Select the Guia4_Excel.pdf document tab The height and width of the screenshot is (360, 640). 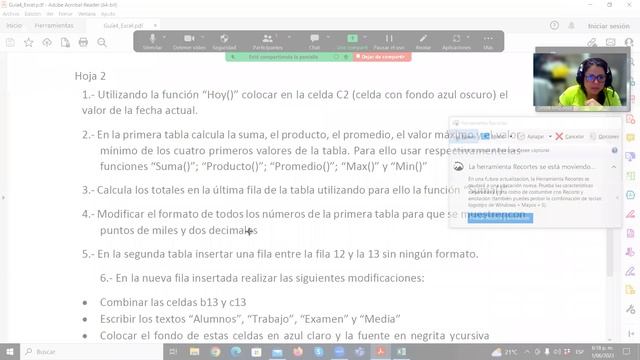tap(123, 25)
